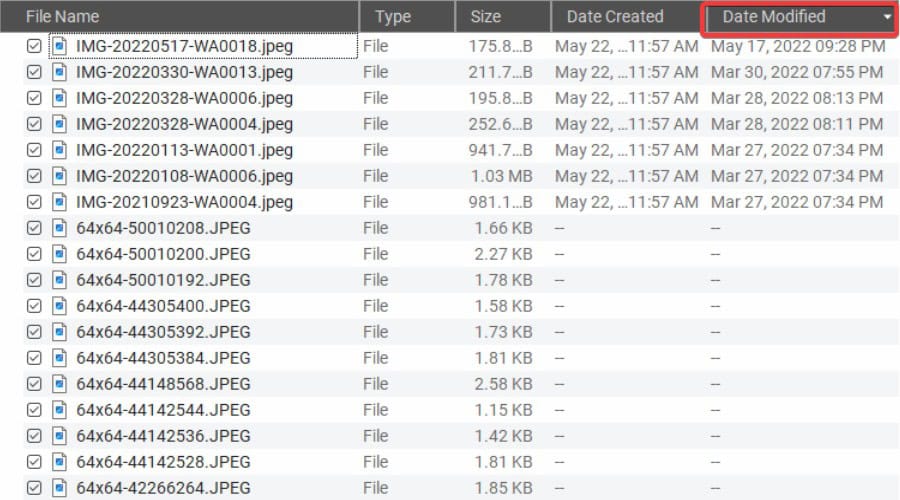Uncheck IMG-20220328-WA0004.jpeg checkbox
This screenshot has width=900, height=500.
pyautogui.click(x=34, y=124)
